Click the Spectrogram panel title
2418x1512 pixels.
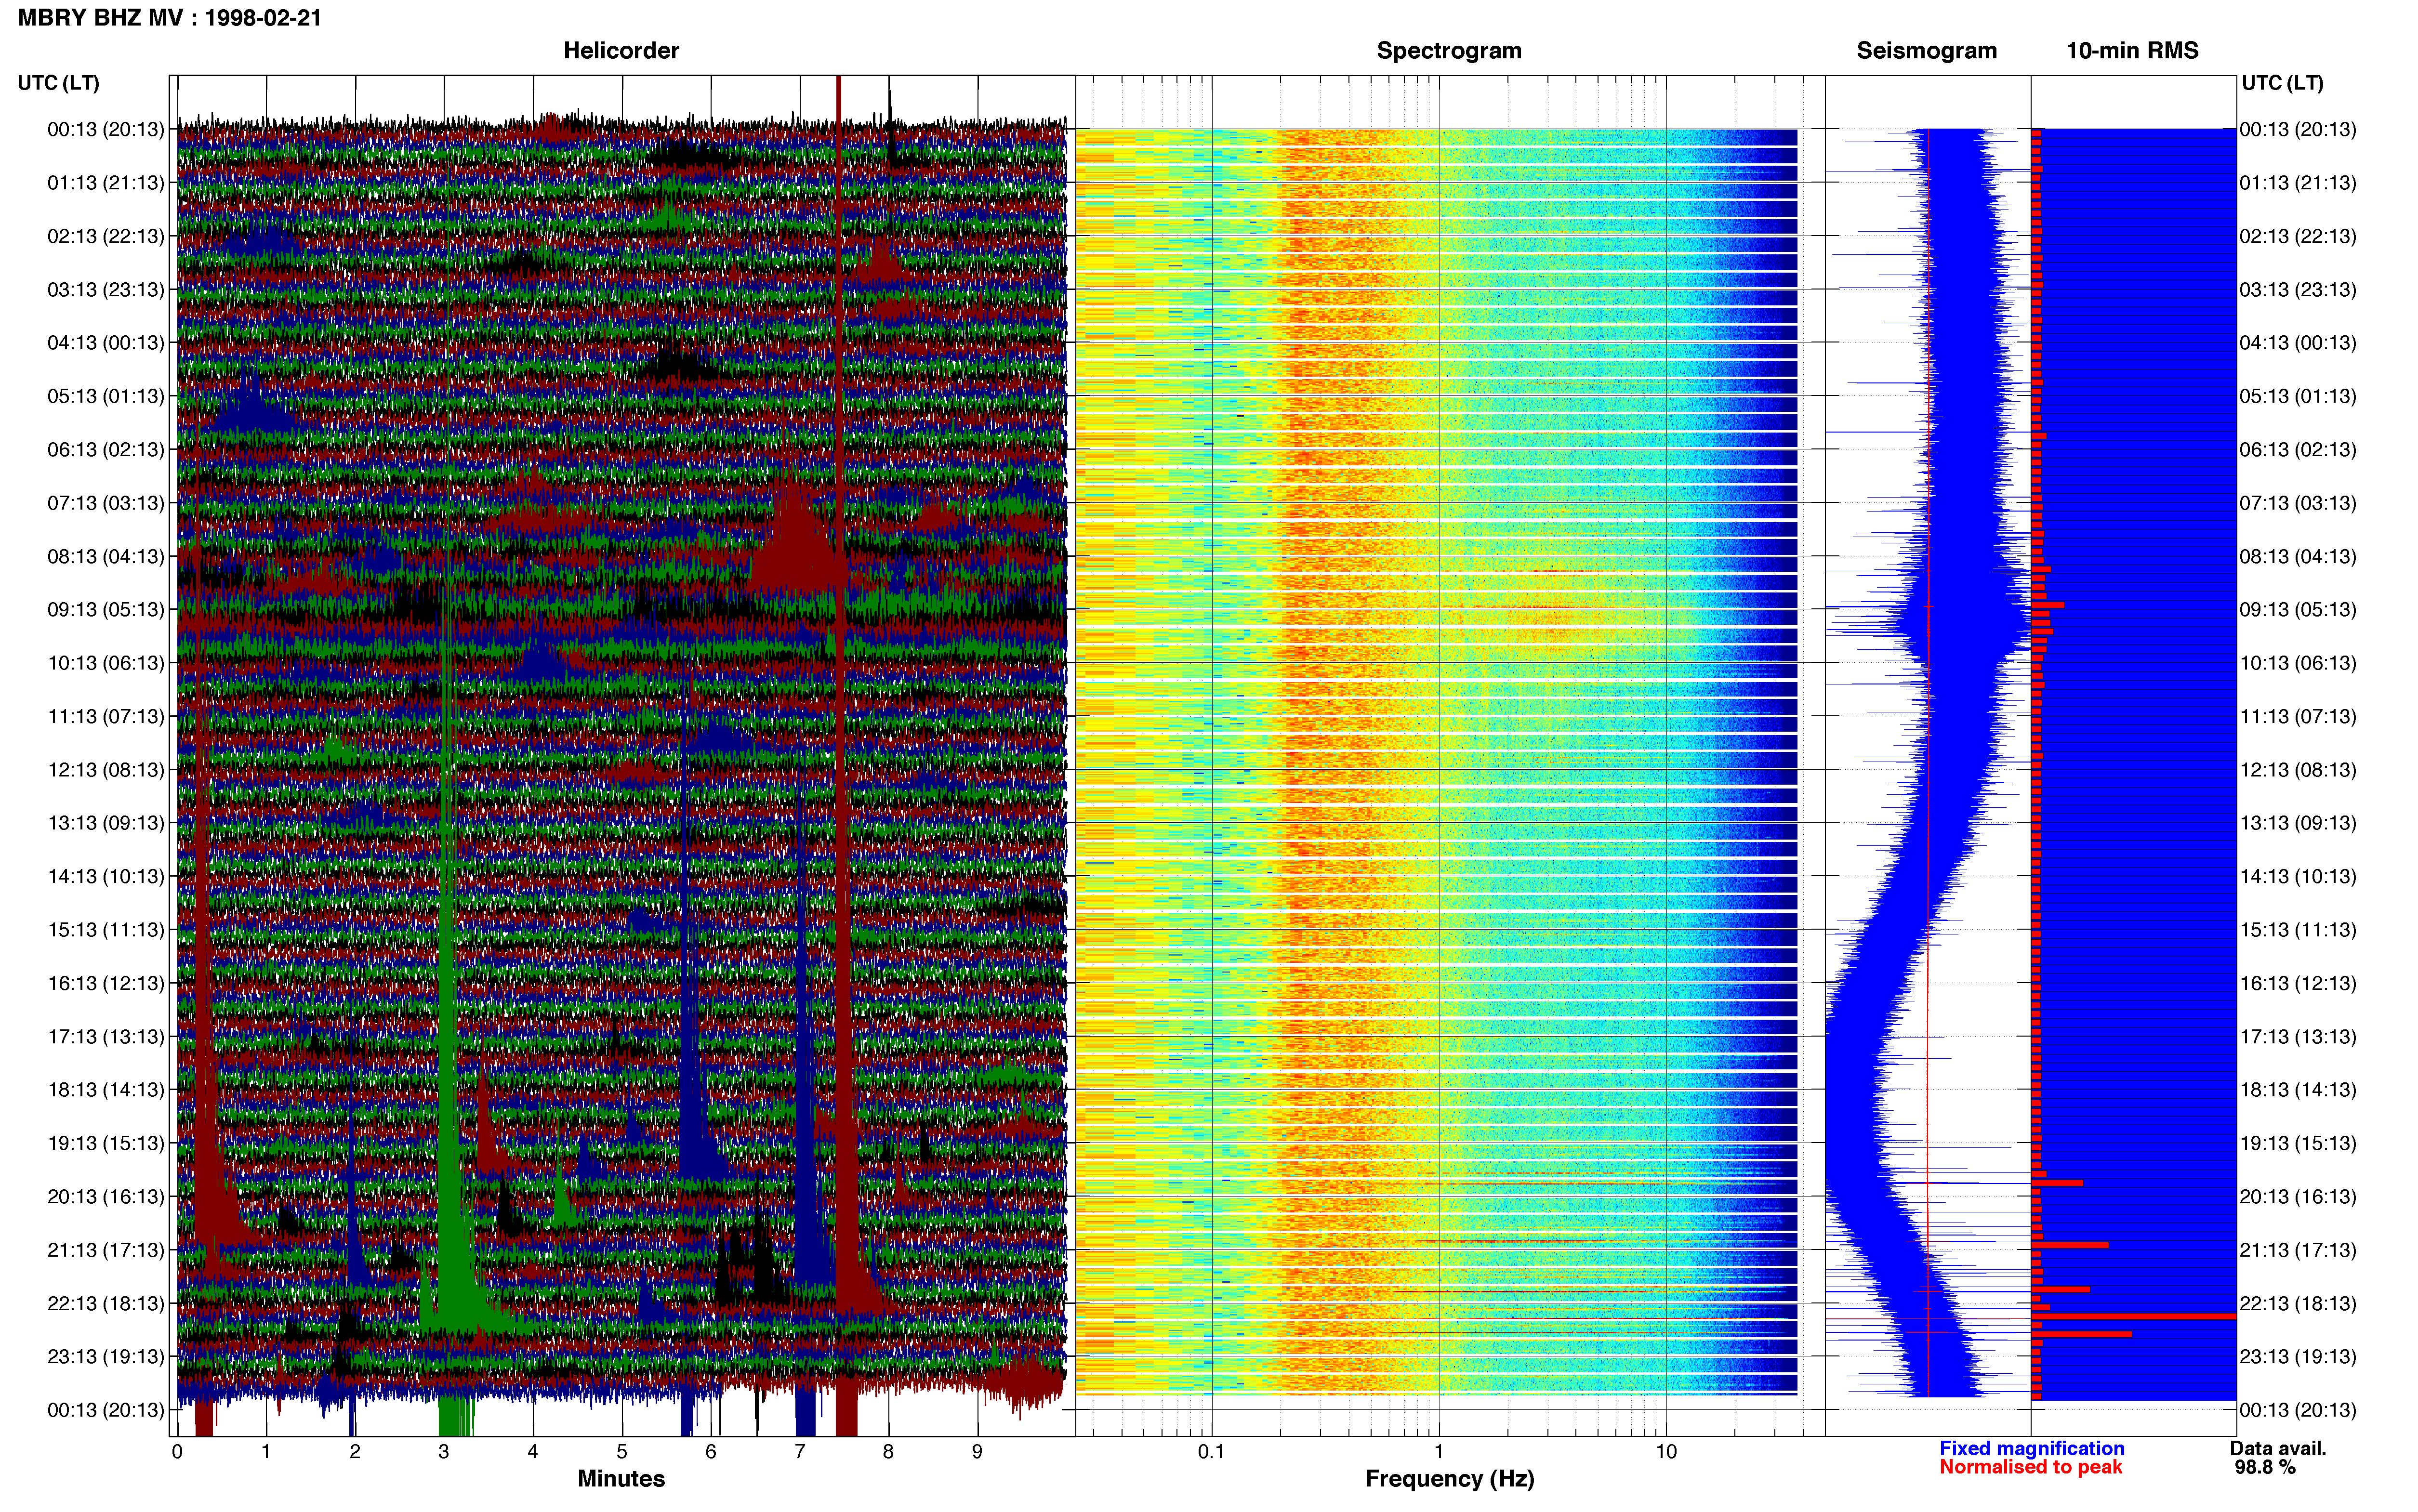(x=1449, y=50)
